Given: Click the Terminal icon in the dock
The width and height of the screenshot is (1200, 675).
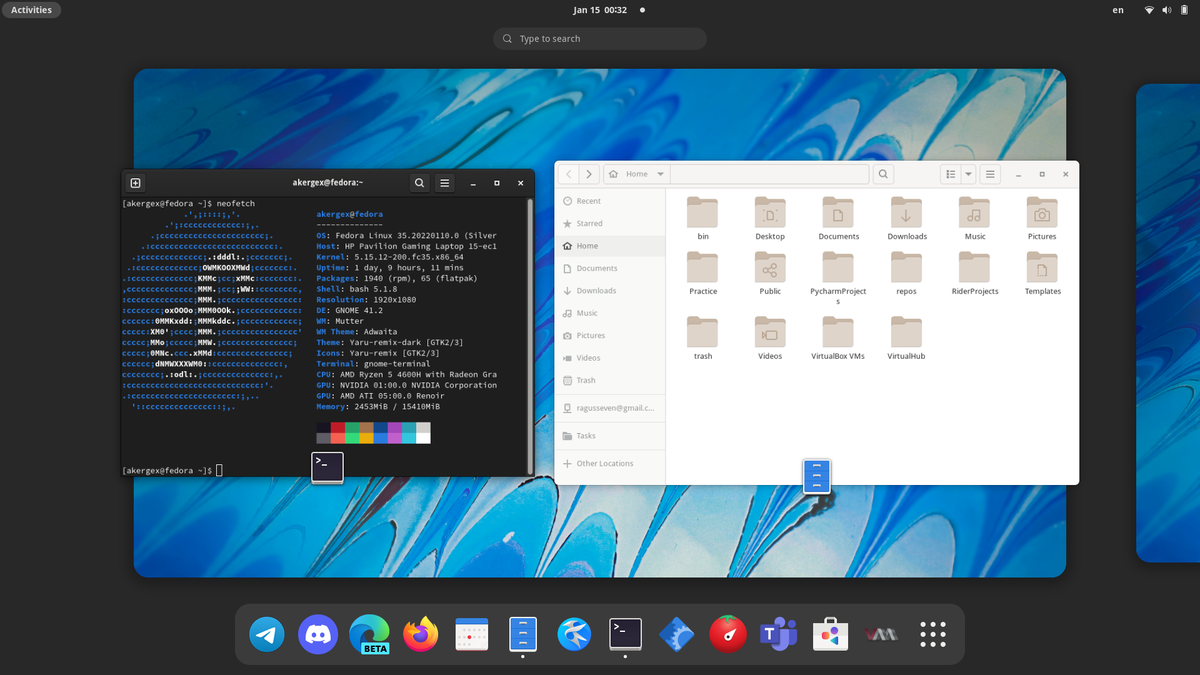Looking at the screenshot, I should coord(626,633).
